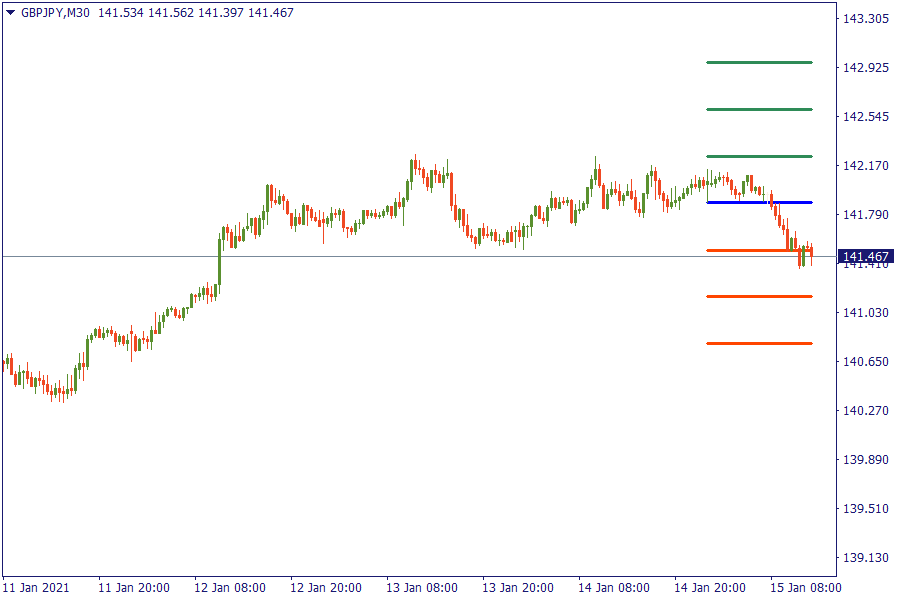Open the chart menu triangle beside GBPJPY,M30

click(x=10, y=13)
